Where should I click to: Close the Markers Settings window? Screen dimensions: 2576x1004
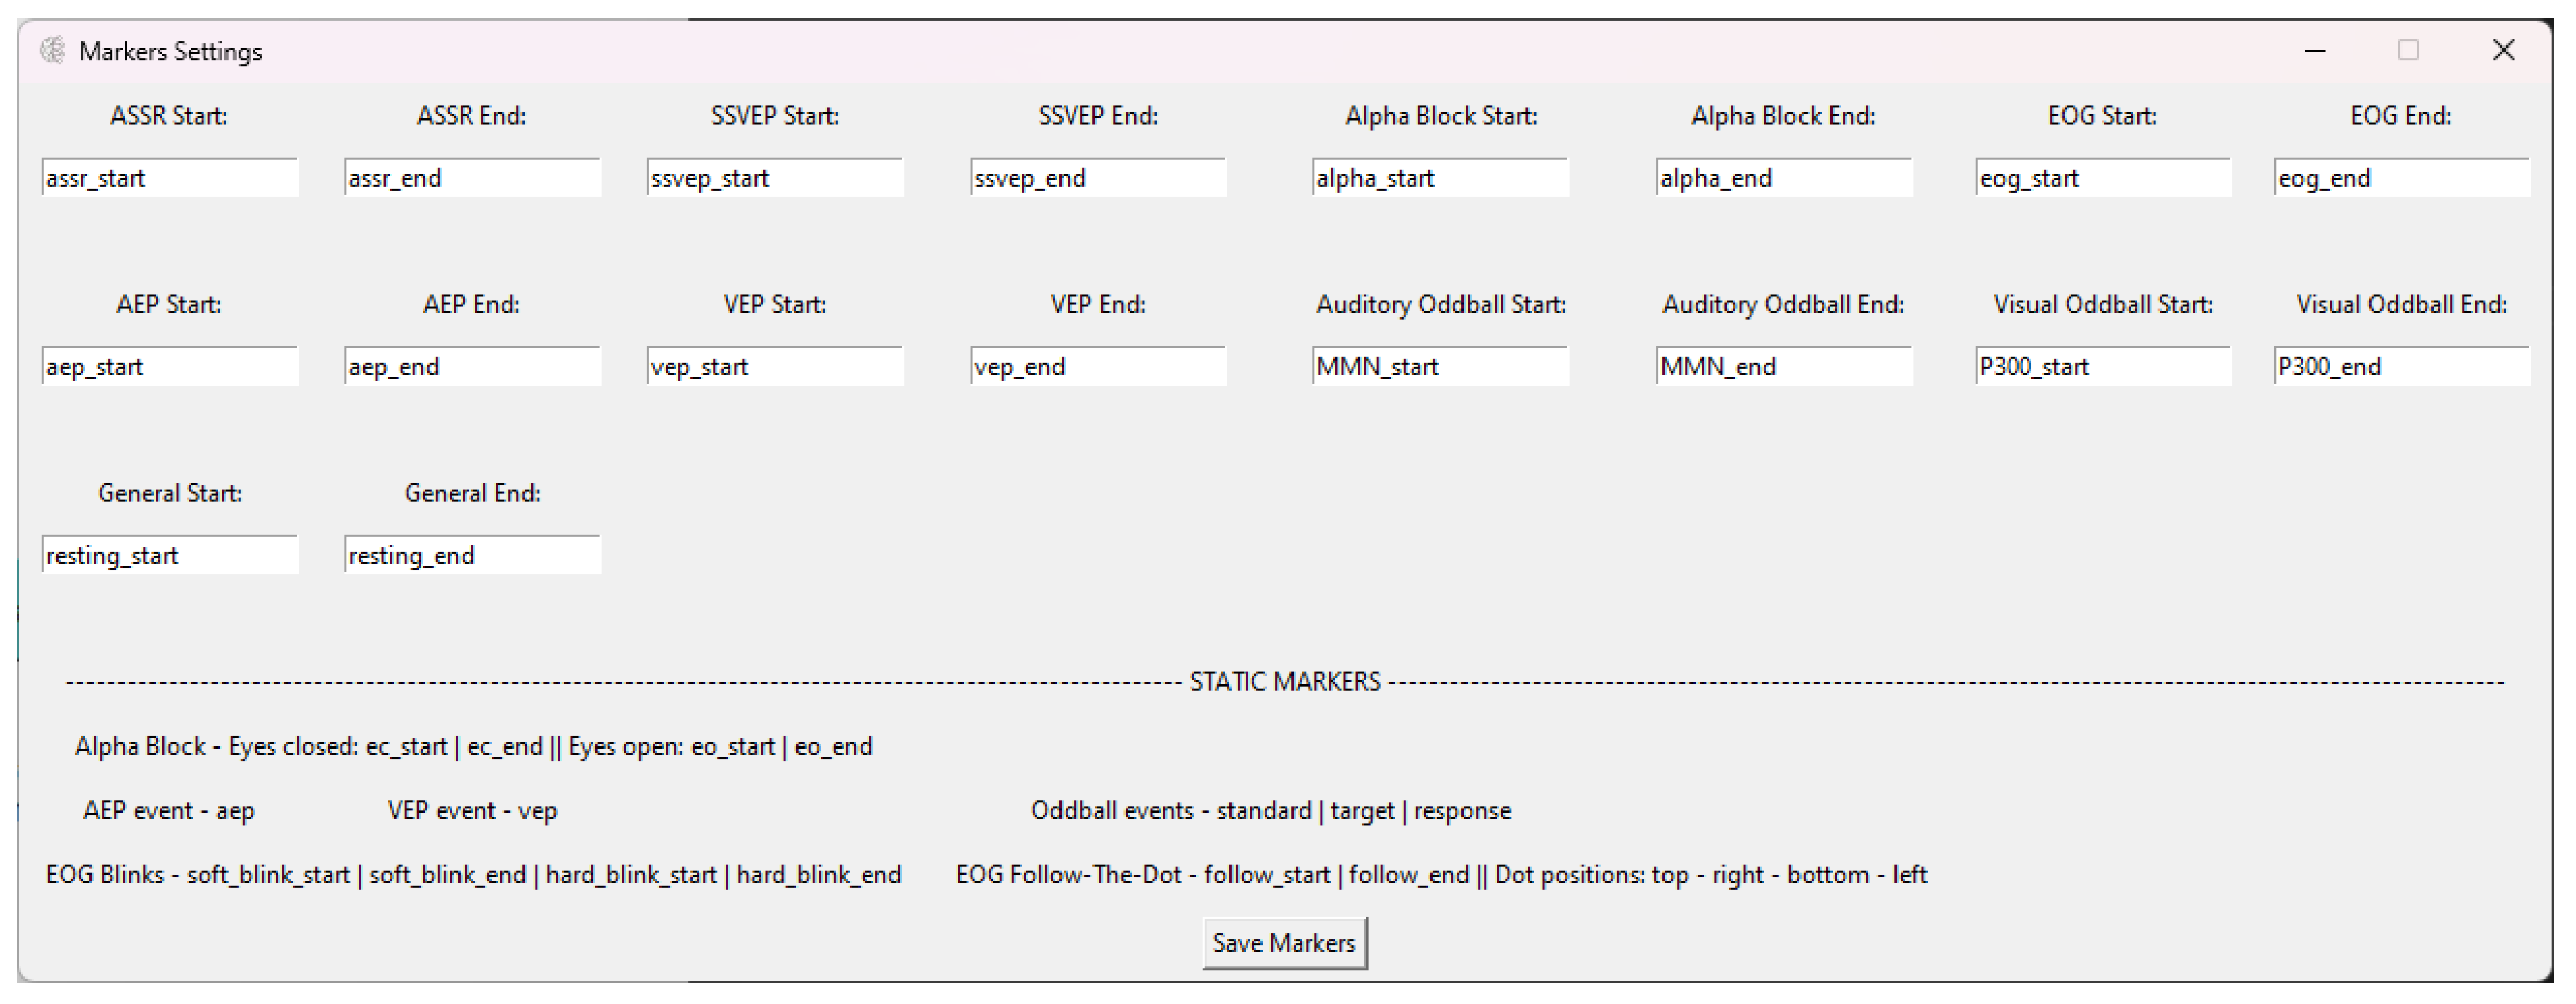(x=2503, y=50)
